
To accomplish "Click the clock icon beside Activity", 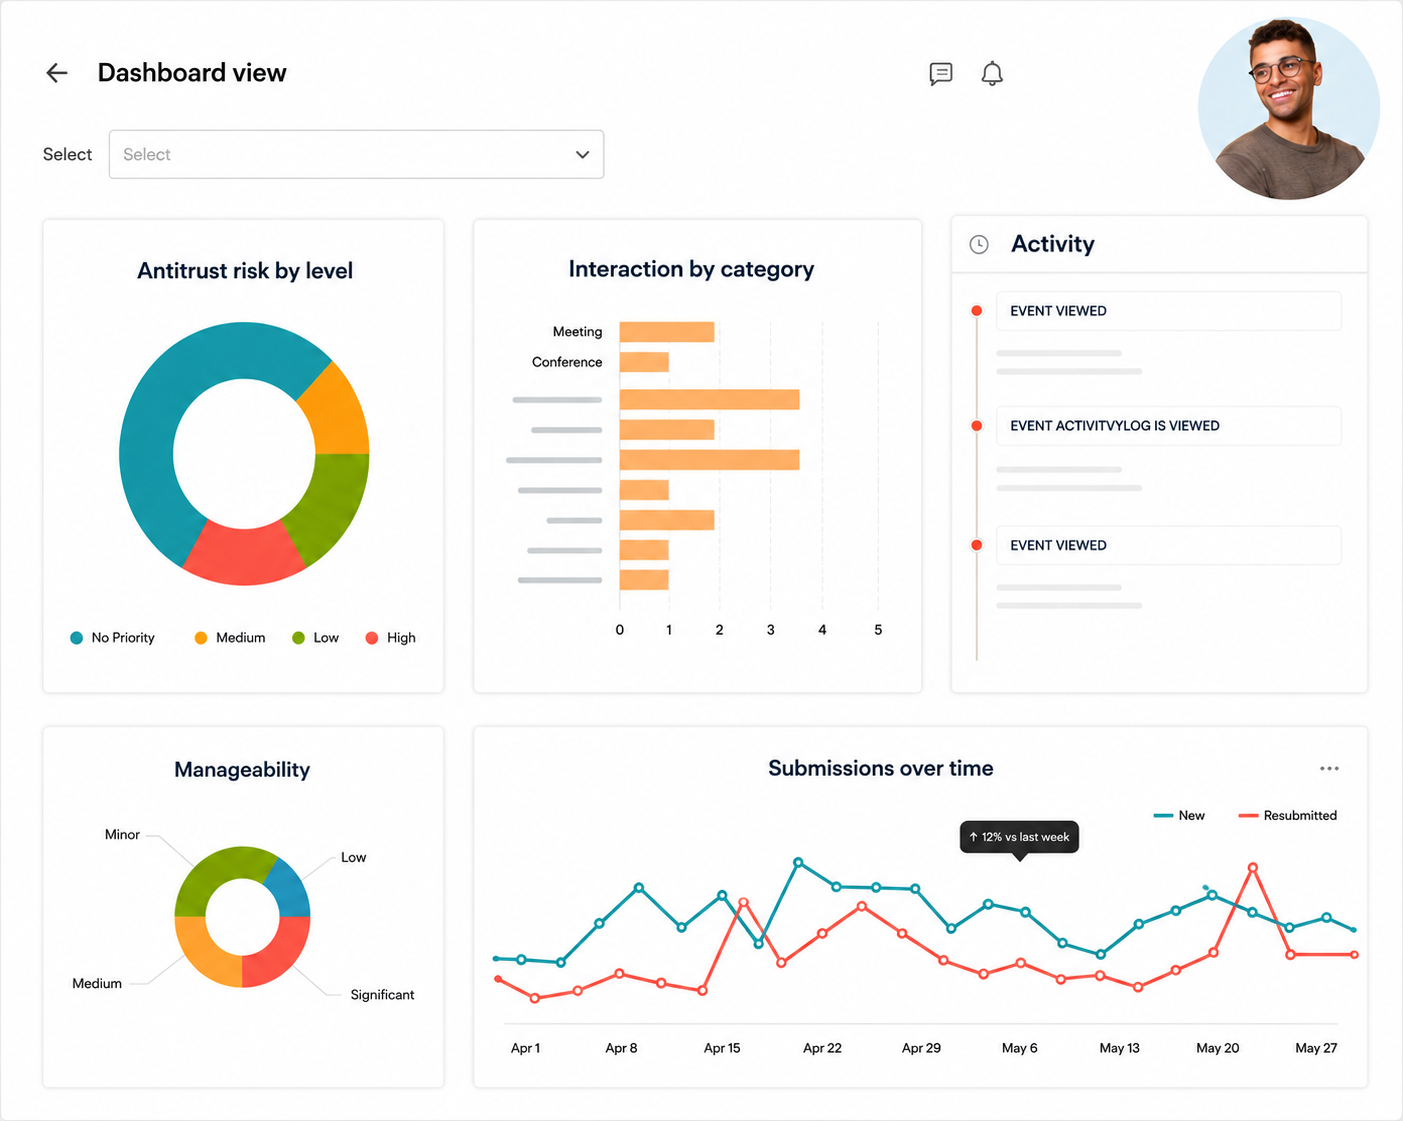I will pos(979,244).
